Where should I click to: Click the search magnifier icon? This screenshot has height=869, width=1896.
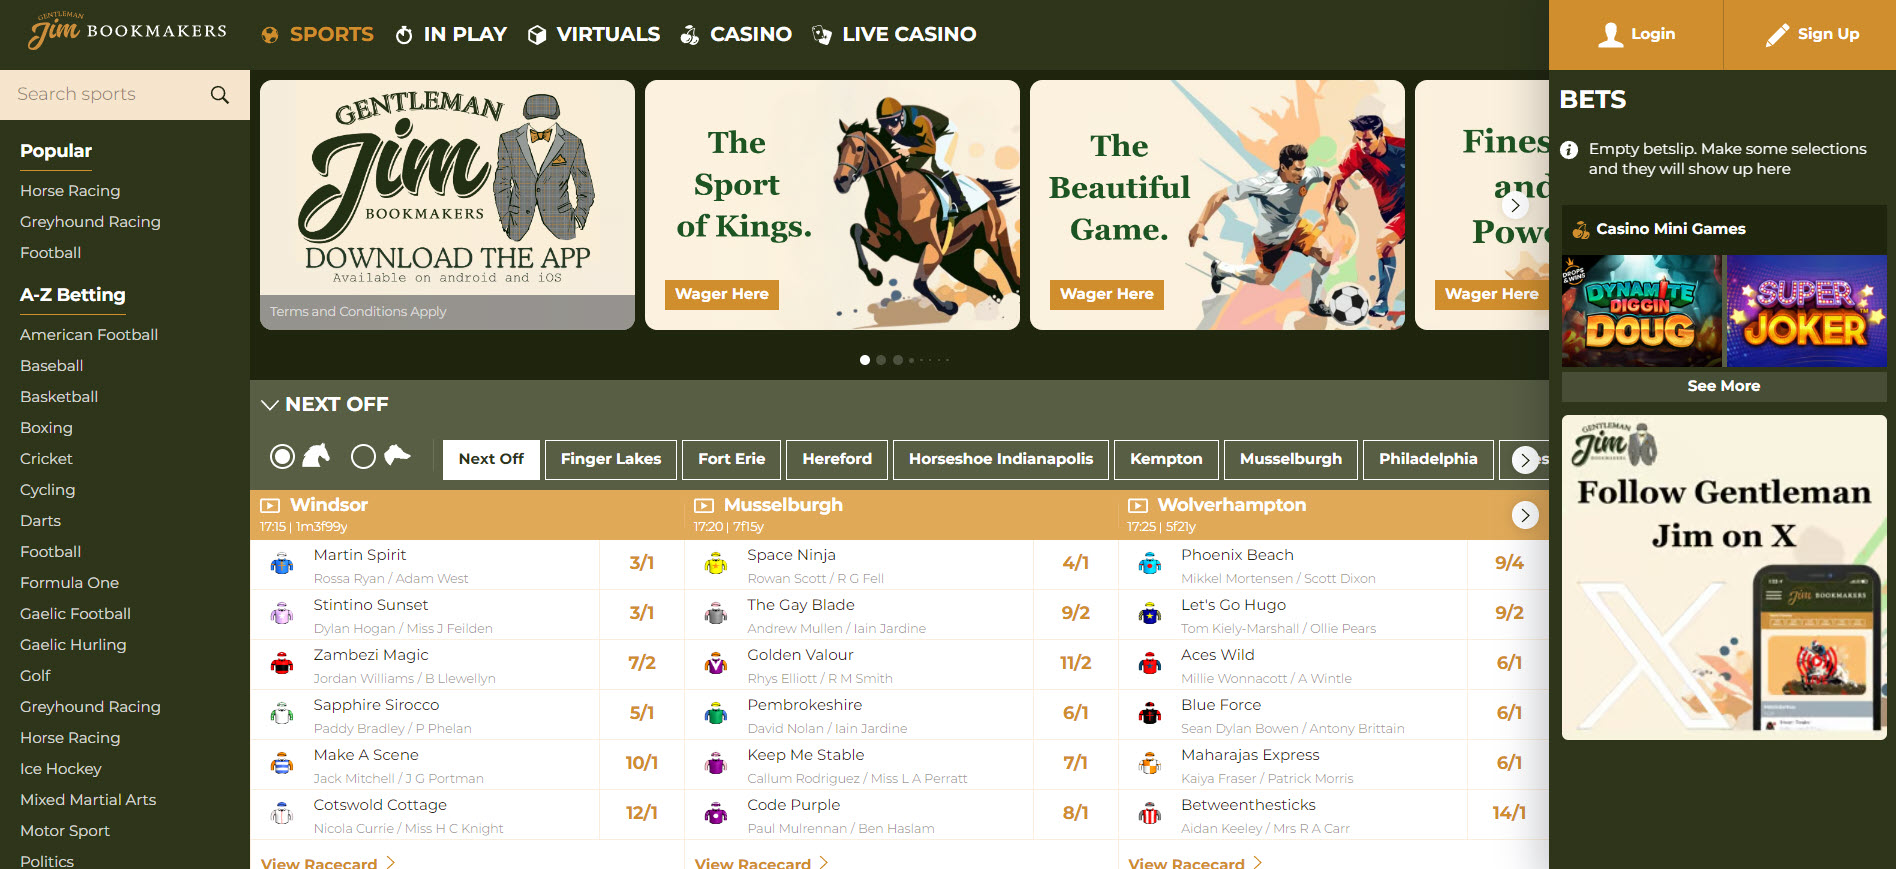pos(220,94)
